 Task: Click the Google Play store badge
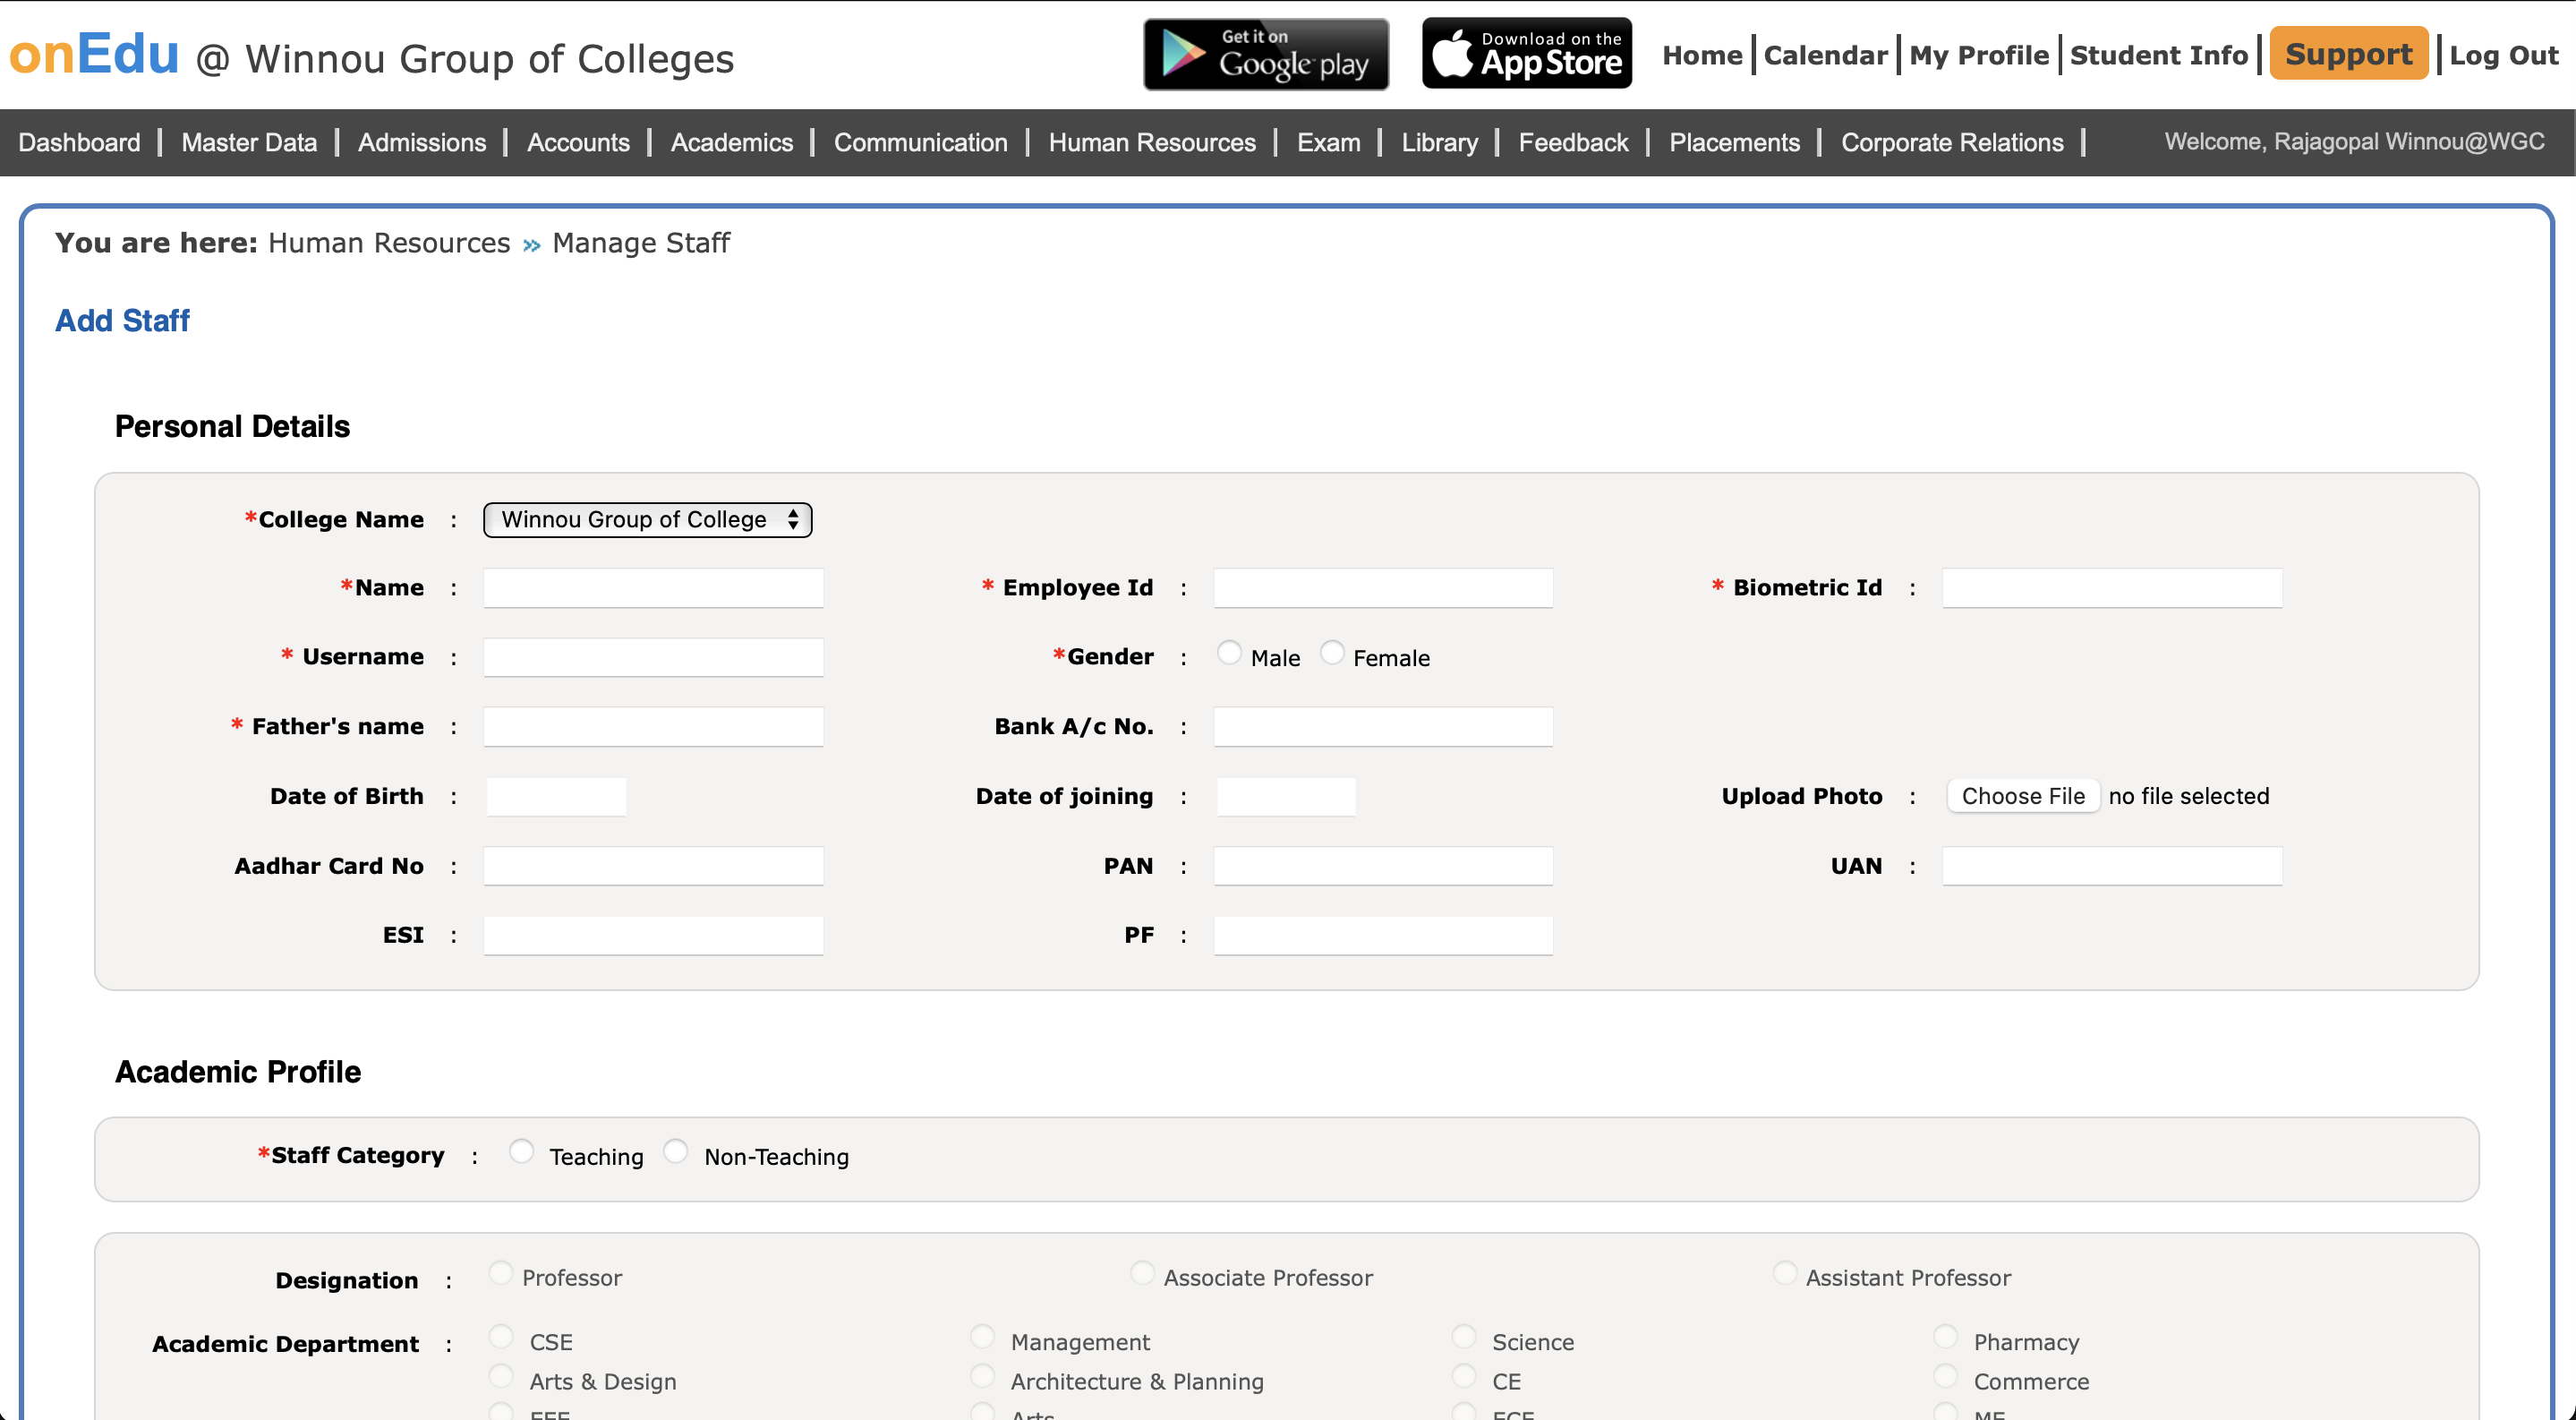click(x=1266, y=54)
